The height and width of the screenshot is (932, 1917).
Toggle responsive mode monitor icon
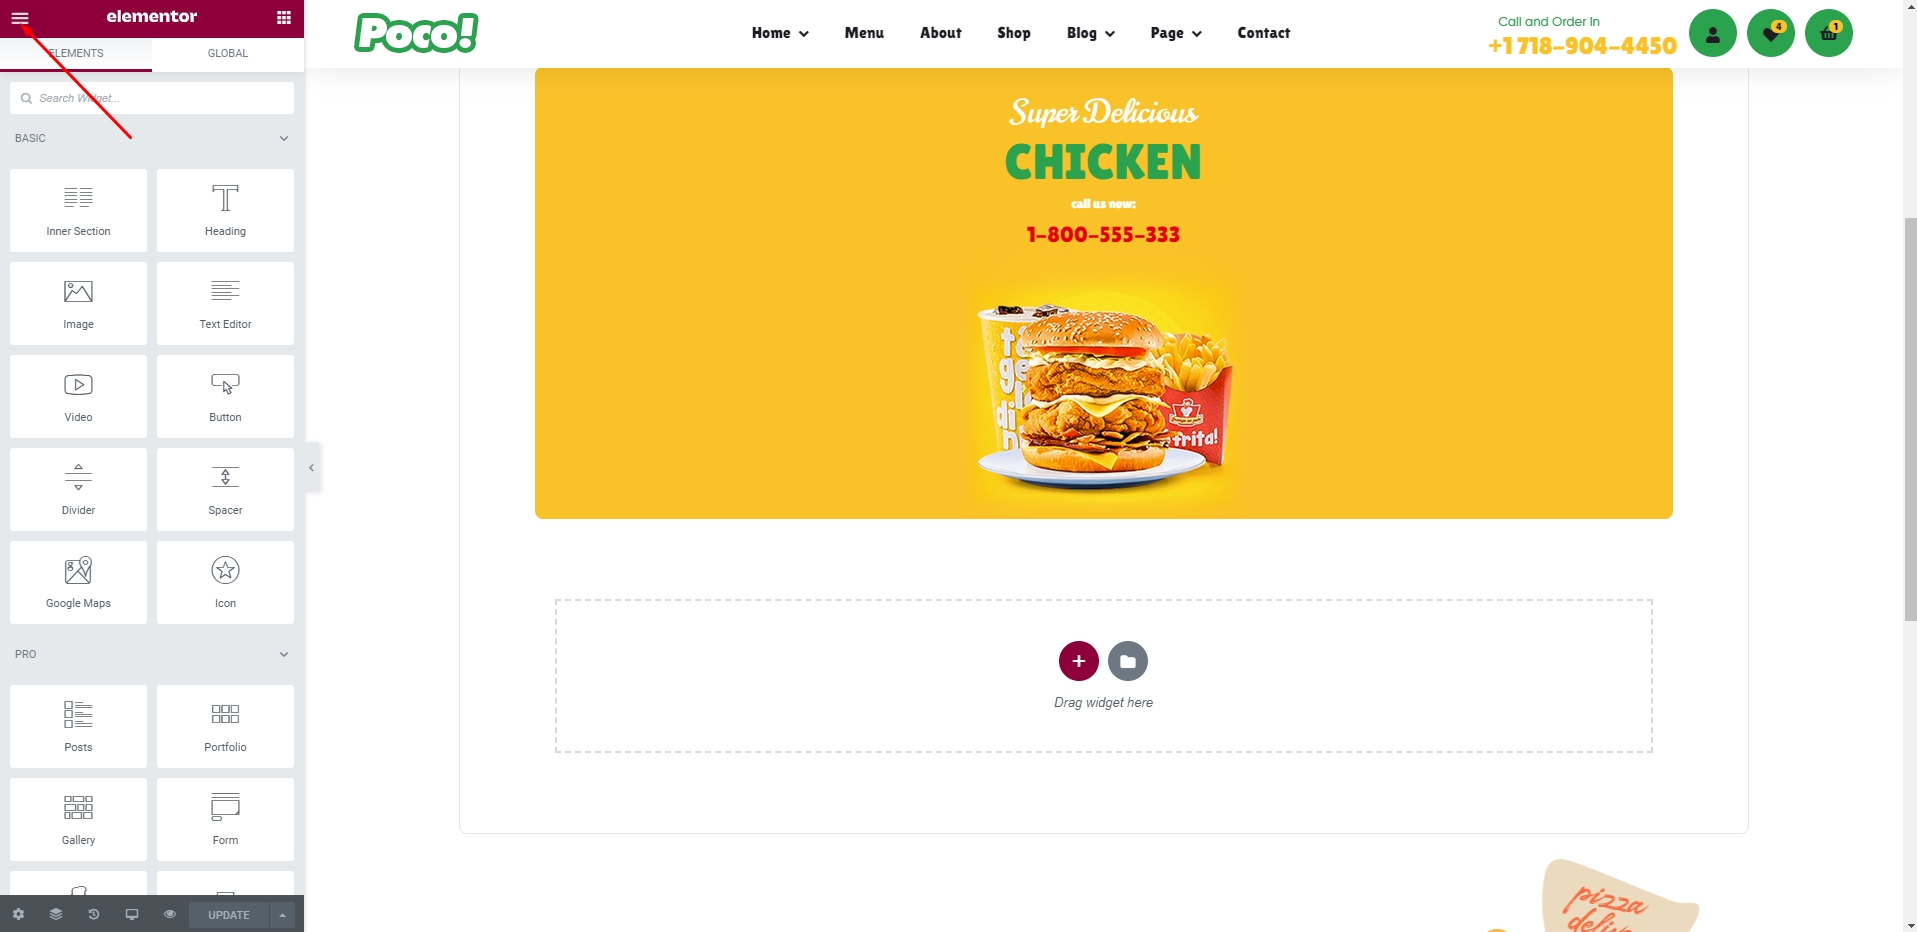(132, 914)
